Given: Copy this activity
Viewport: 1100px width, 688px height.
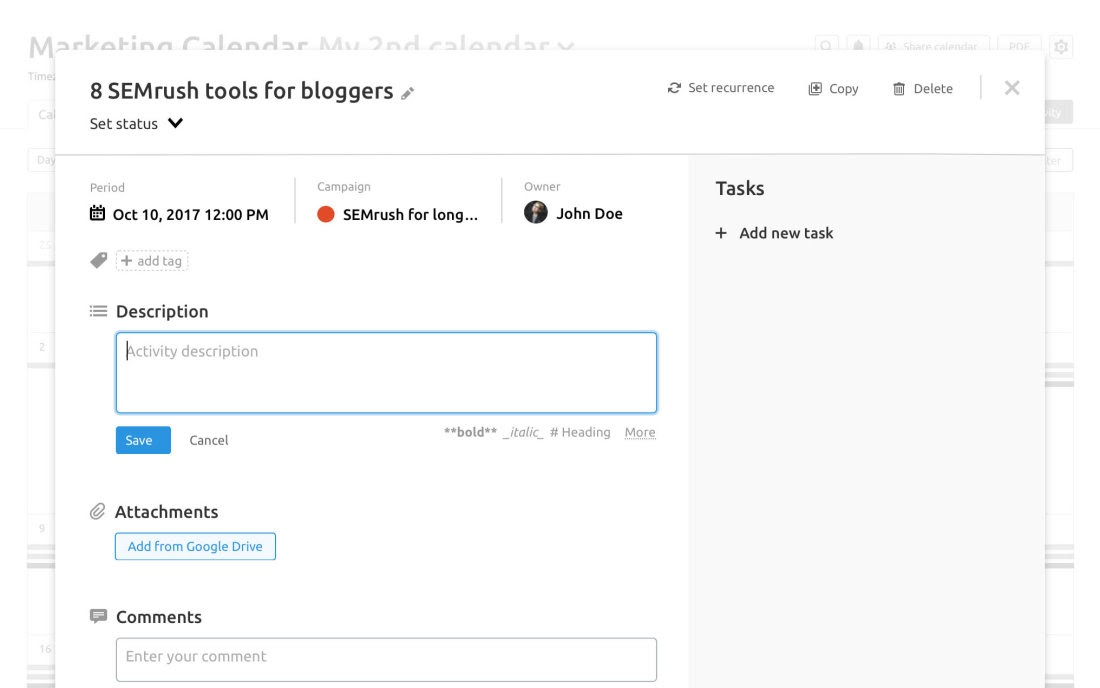Looking at the screenshot, I should (833, 88).
